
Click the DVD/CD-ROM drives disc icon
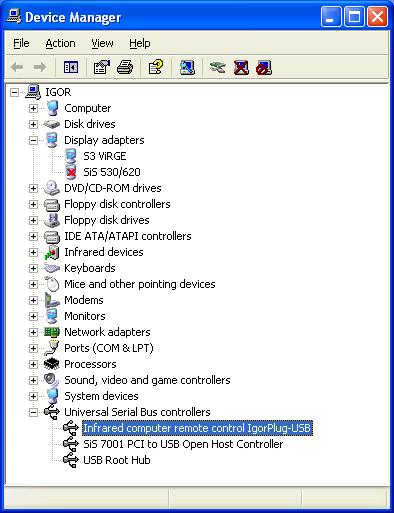(52, 188)
